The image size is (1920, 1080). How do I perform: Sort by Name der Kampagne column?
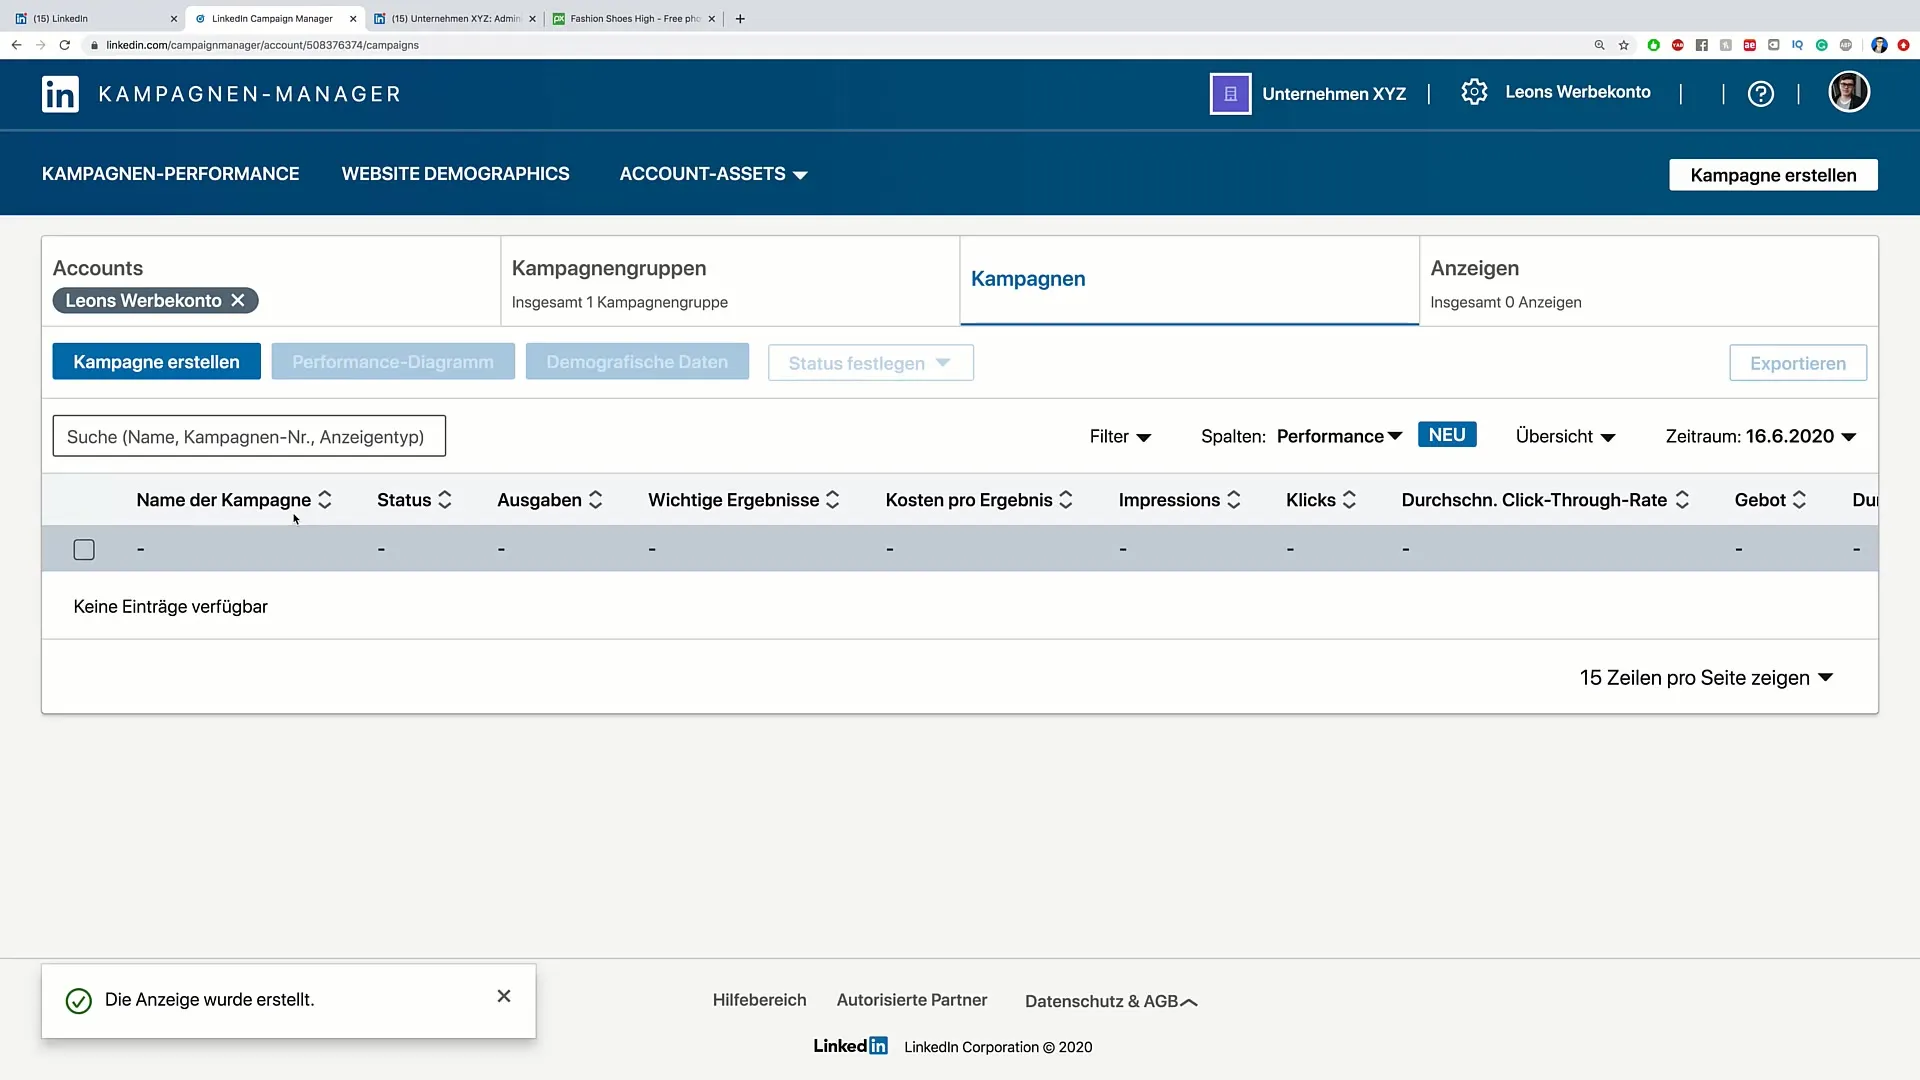coord(325,500)
